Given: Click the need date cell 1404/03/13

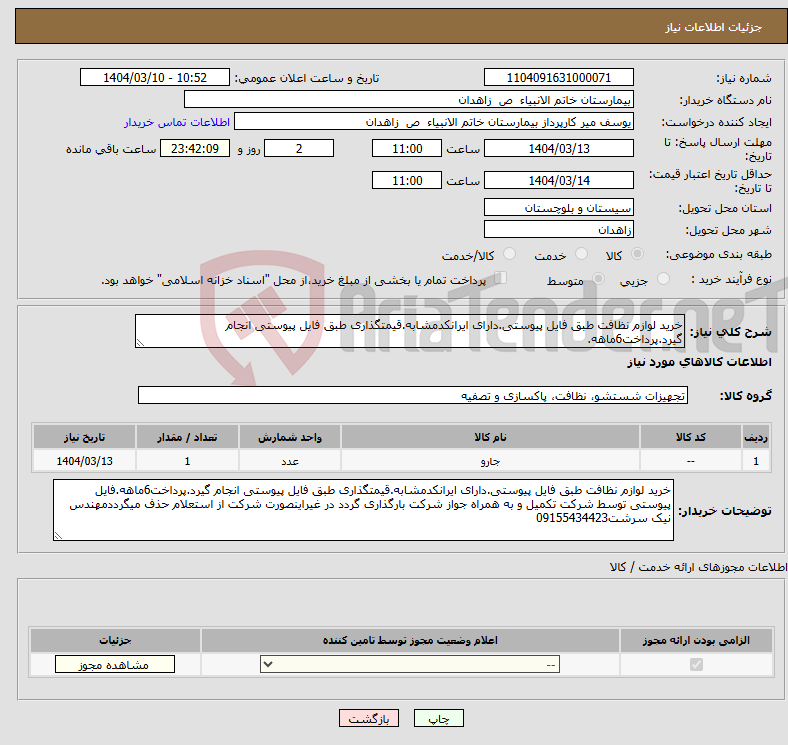Looking at the screenshot, I should point(84,460).
